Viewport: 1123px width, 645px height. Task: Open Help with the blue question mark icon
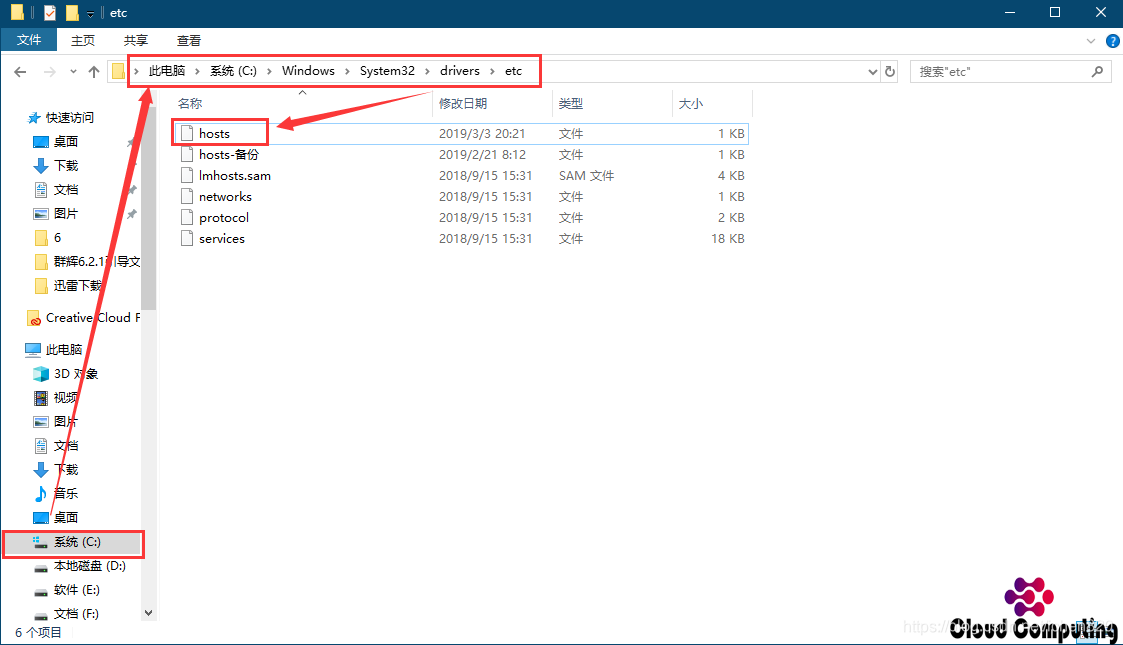[x=1112, y=41]
